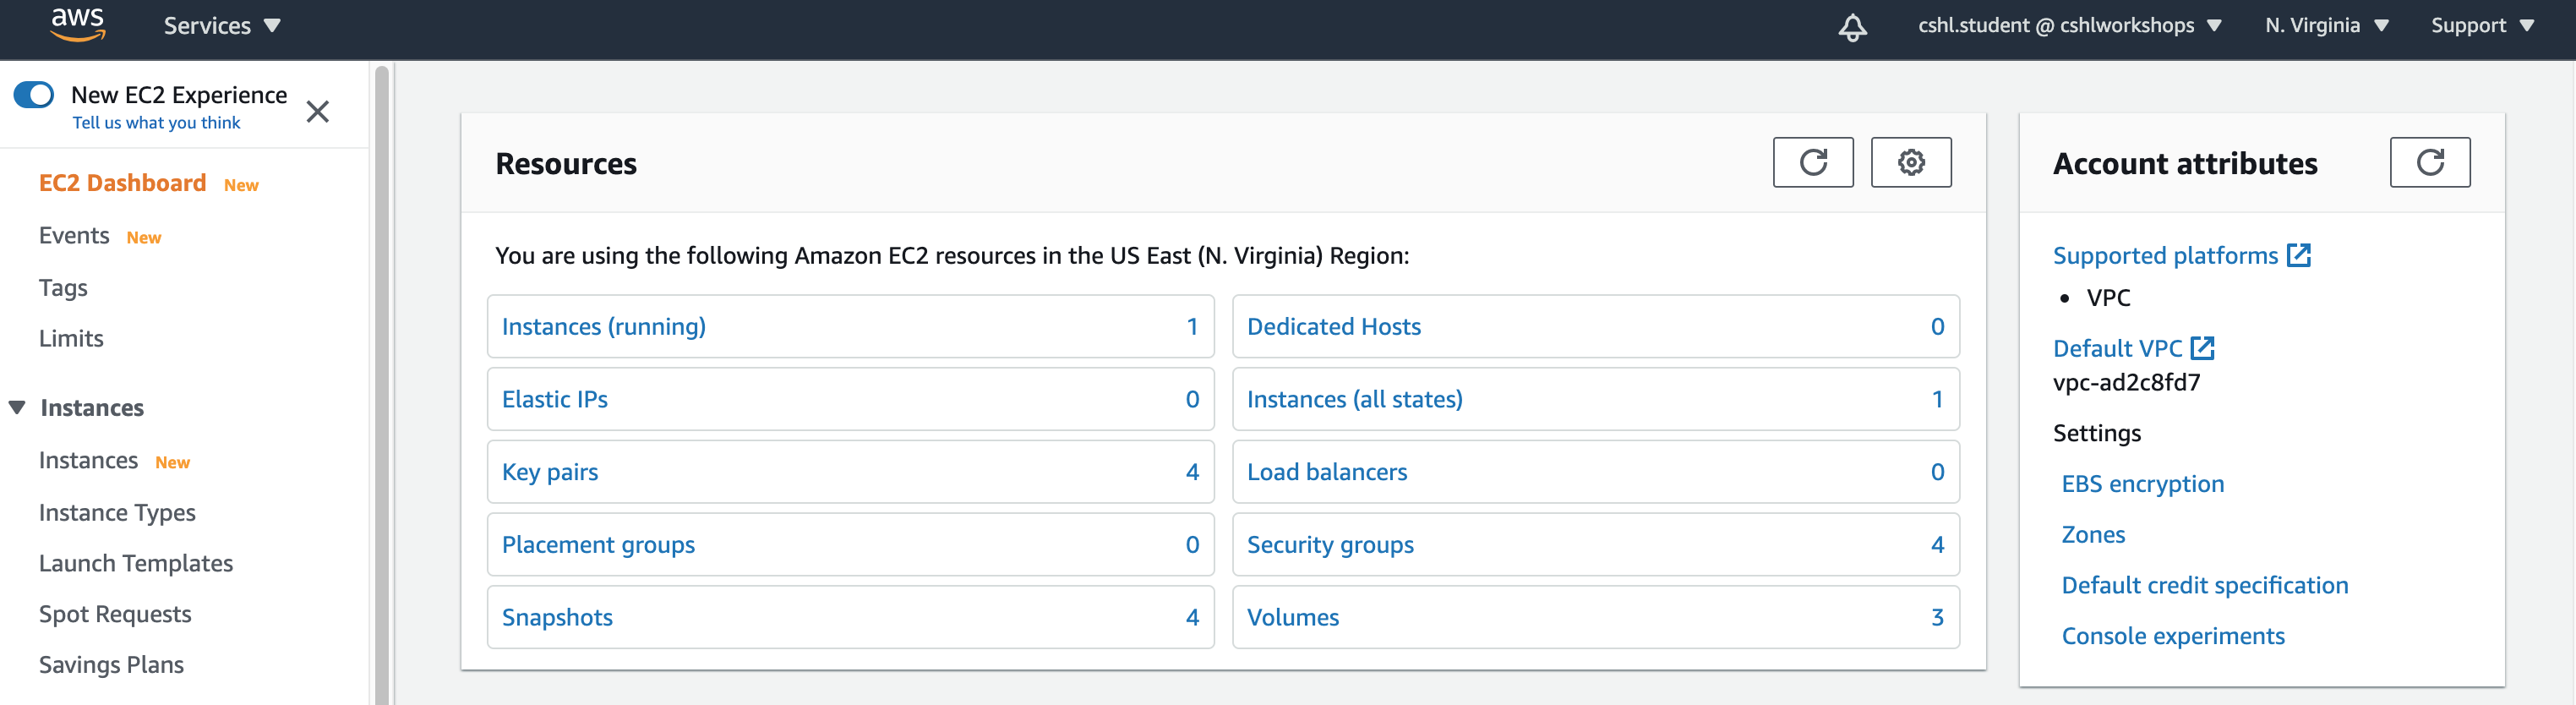Open Default VPC external link icon
This screenshot has width=2576, height=705.
click(2203, 348)
